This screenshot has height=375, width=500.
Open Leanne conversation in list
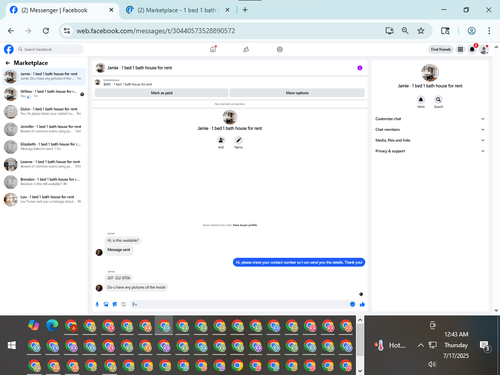(44, 164)
